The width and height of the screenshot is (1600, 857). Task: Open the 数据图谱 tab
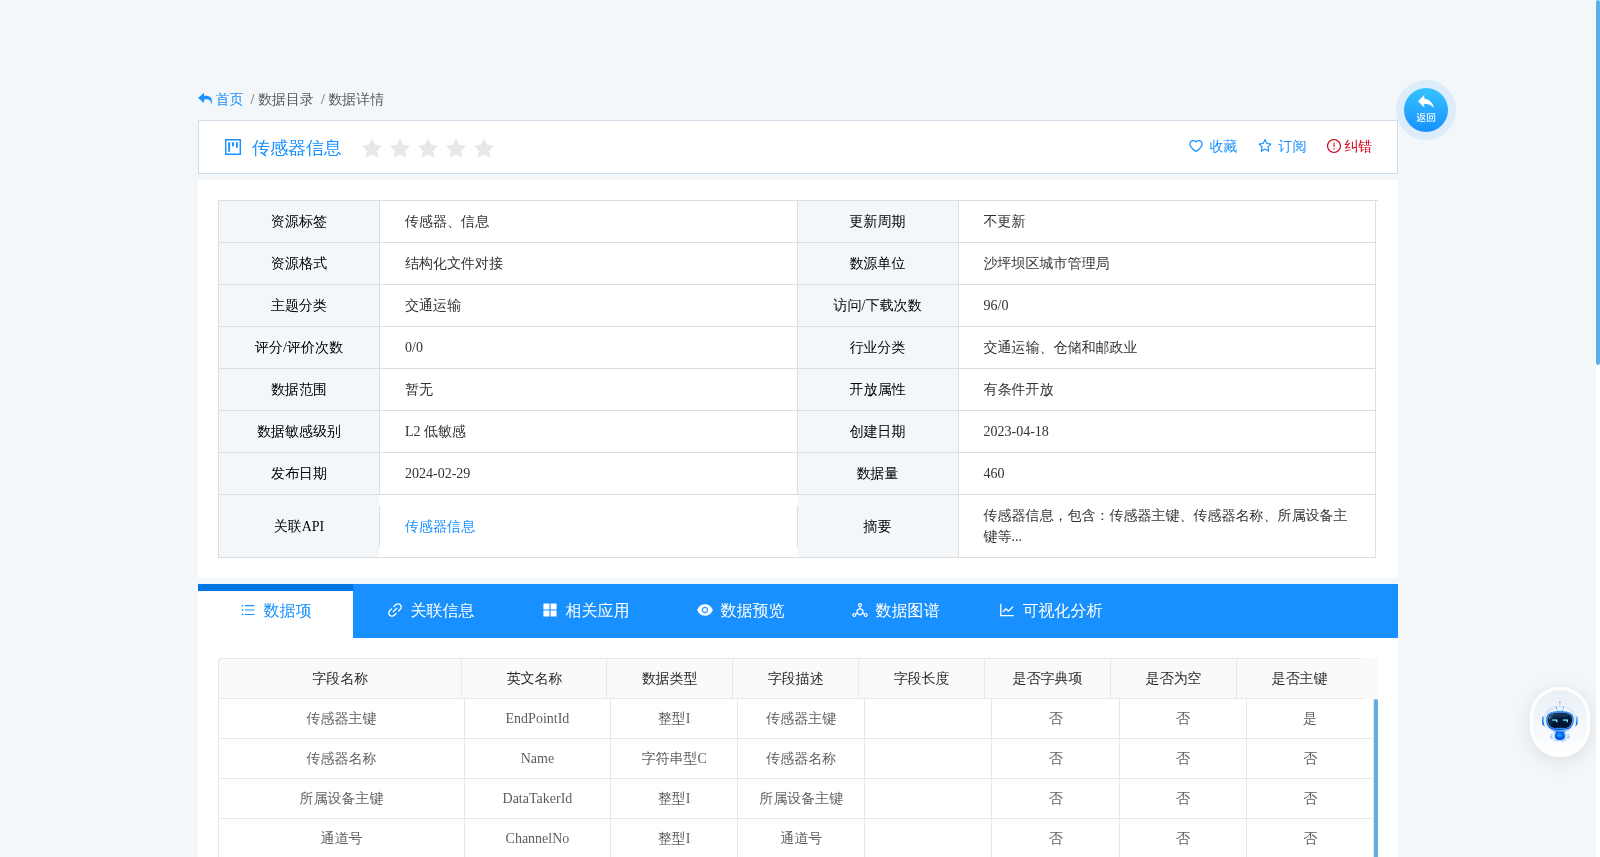point(896,611)
